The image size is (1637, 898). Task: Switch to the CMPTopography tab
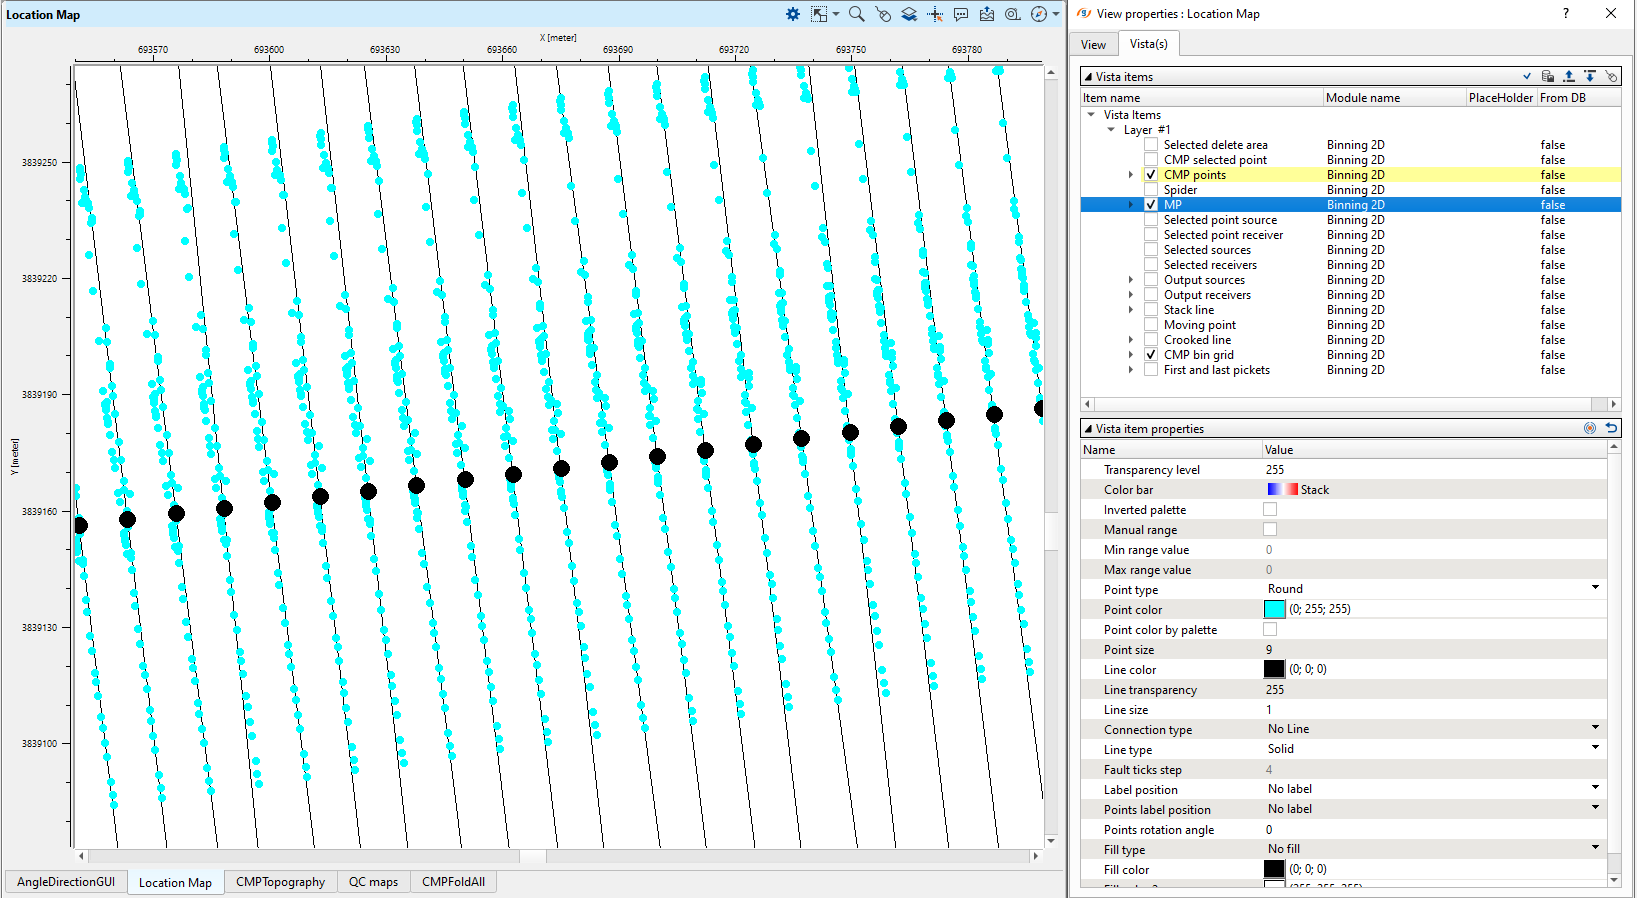(x=280, y=882)
